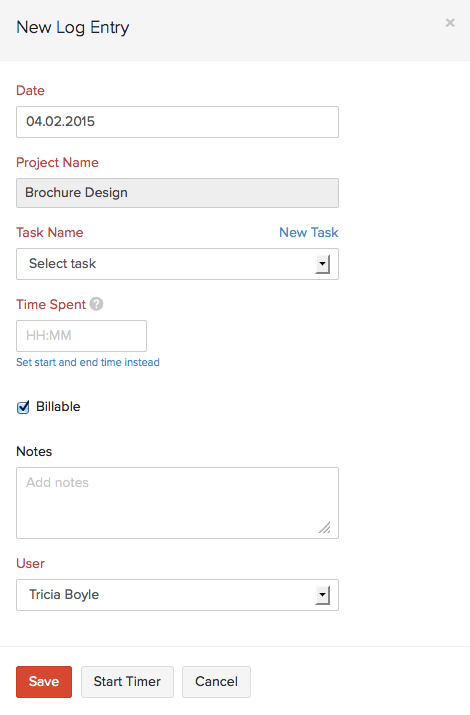Image resolution: width=470 pixels, height=715 pixels.
Task: Click into the Add notes text area
Action: (x=177, y=503)
